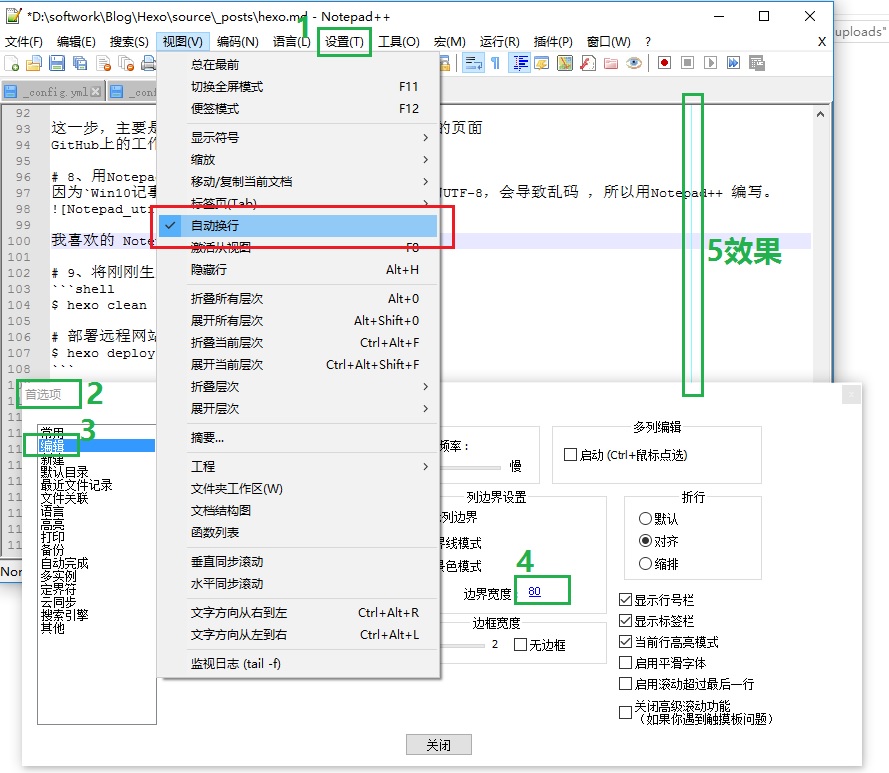889x773 pixels.
Task: Choose 自动换行 in the View menu
Action: (x=298, y=226)
